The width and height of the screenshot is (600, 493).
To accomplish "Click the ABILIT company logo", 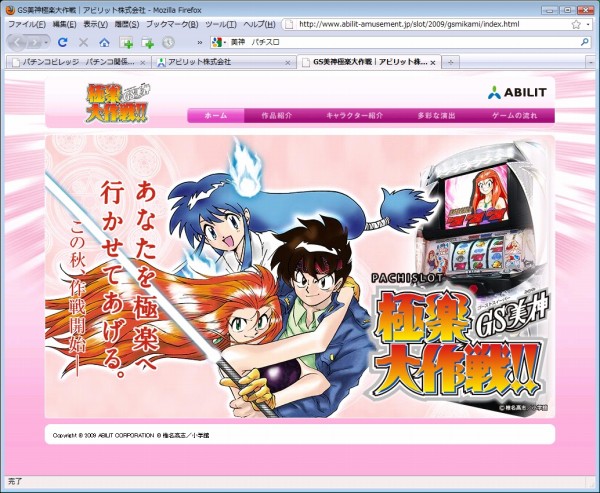I will [517, 92].
